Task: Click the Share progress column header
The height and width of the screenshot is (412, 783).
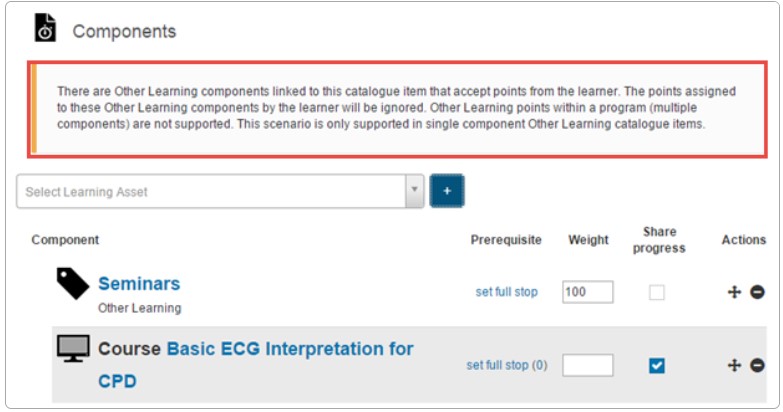Action: point(659,240)
